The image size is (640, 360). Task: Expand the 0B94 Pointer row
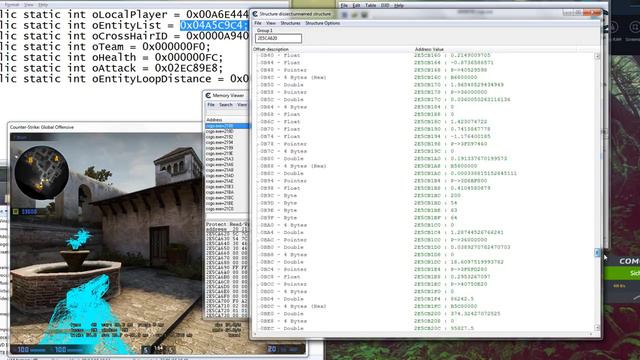(x=257, y=181)
